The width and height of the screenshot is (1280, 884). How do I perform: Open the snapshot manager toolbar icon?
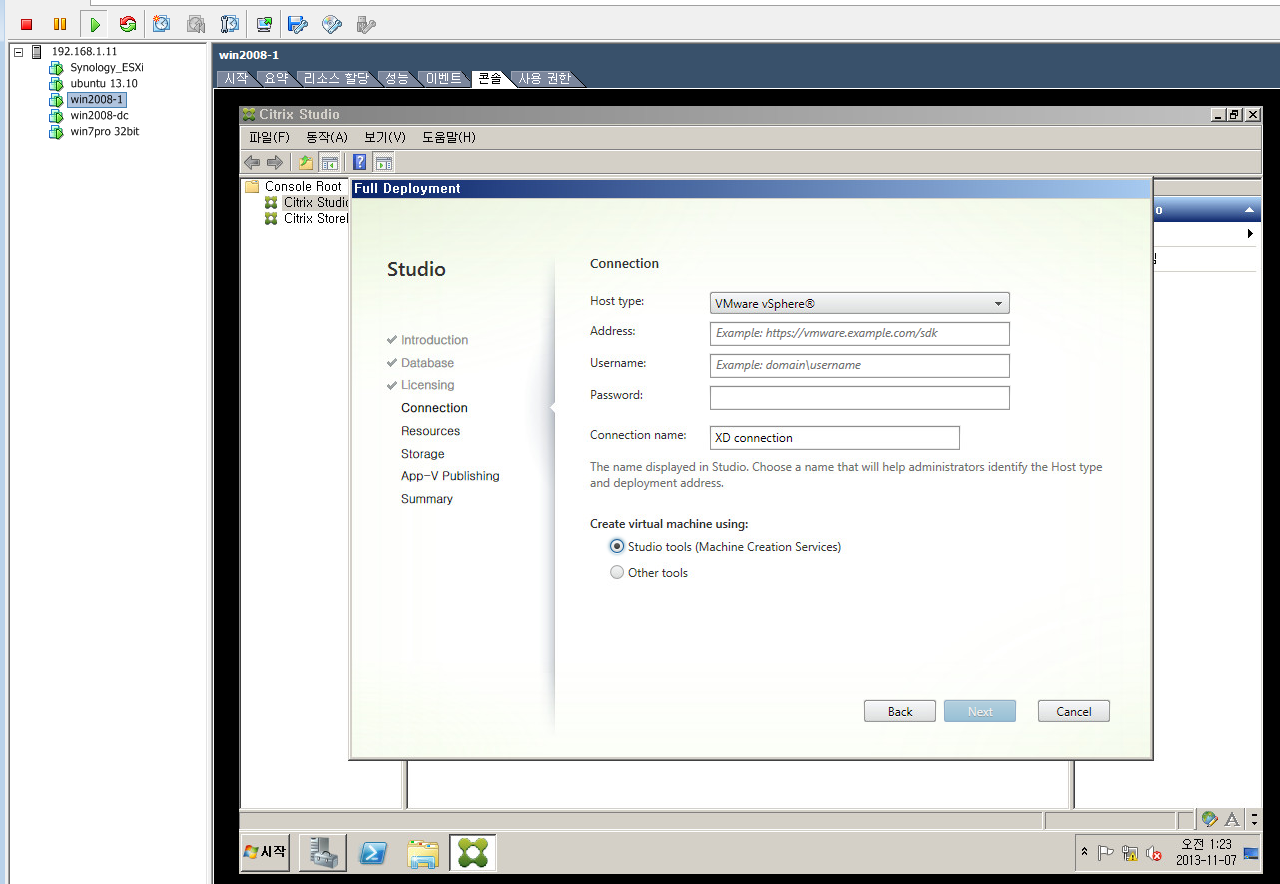coord(229,24)
